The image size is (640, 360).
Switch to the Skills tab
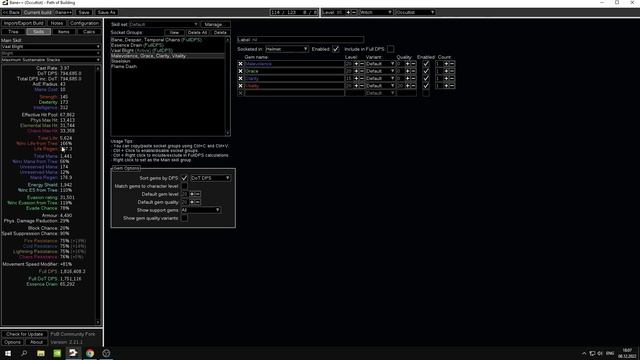38,31
